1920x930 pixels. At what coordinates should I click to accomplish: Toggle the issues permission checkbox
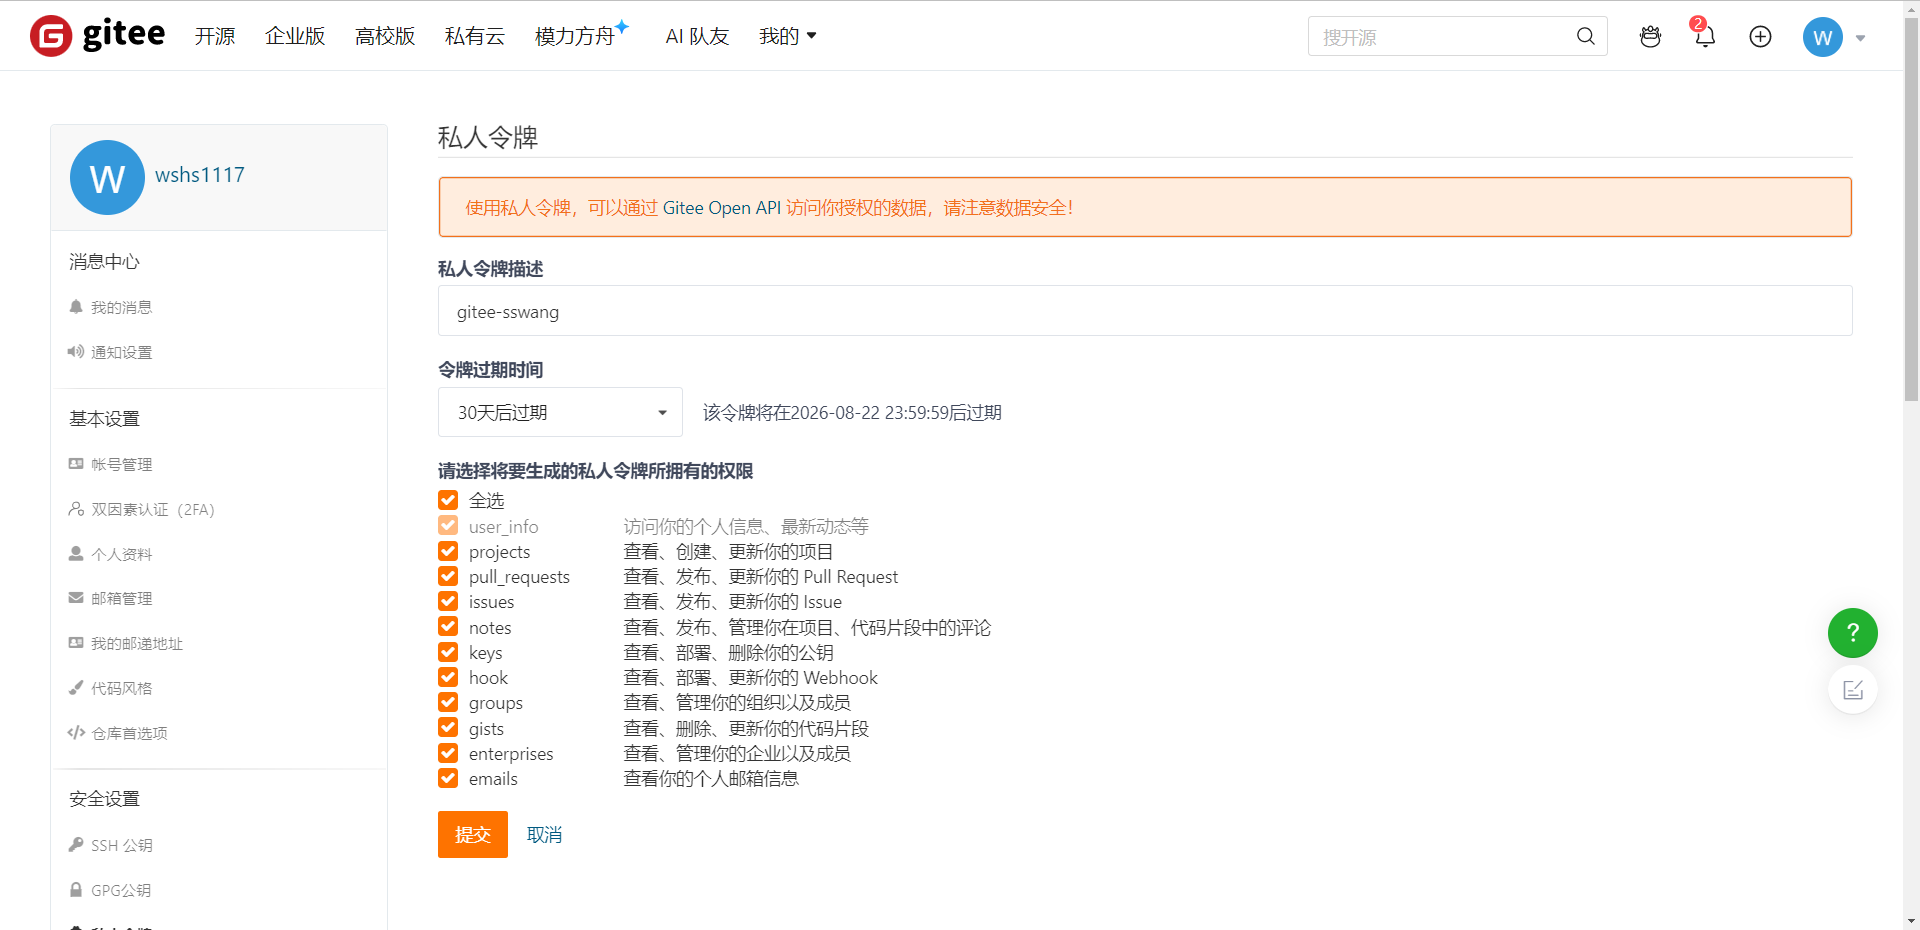coord(448,601)
